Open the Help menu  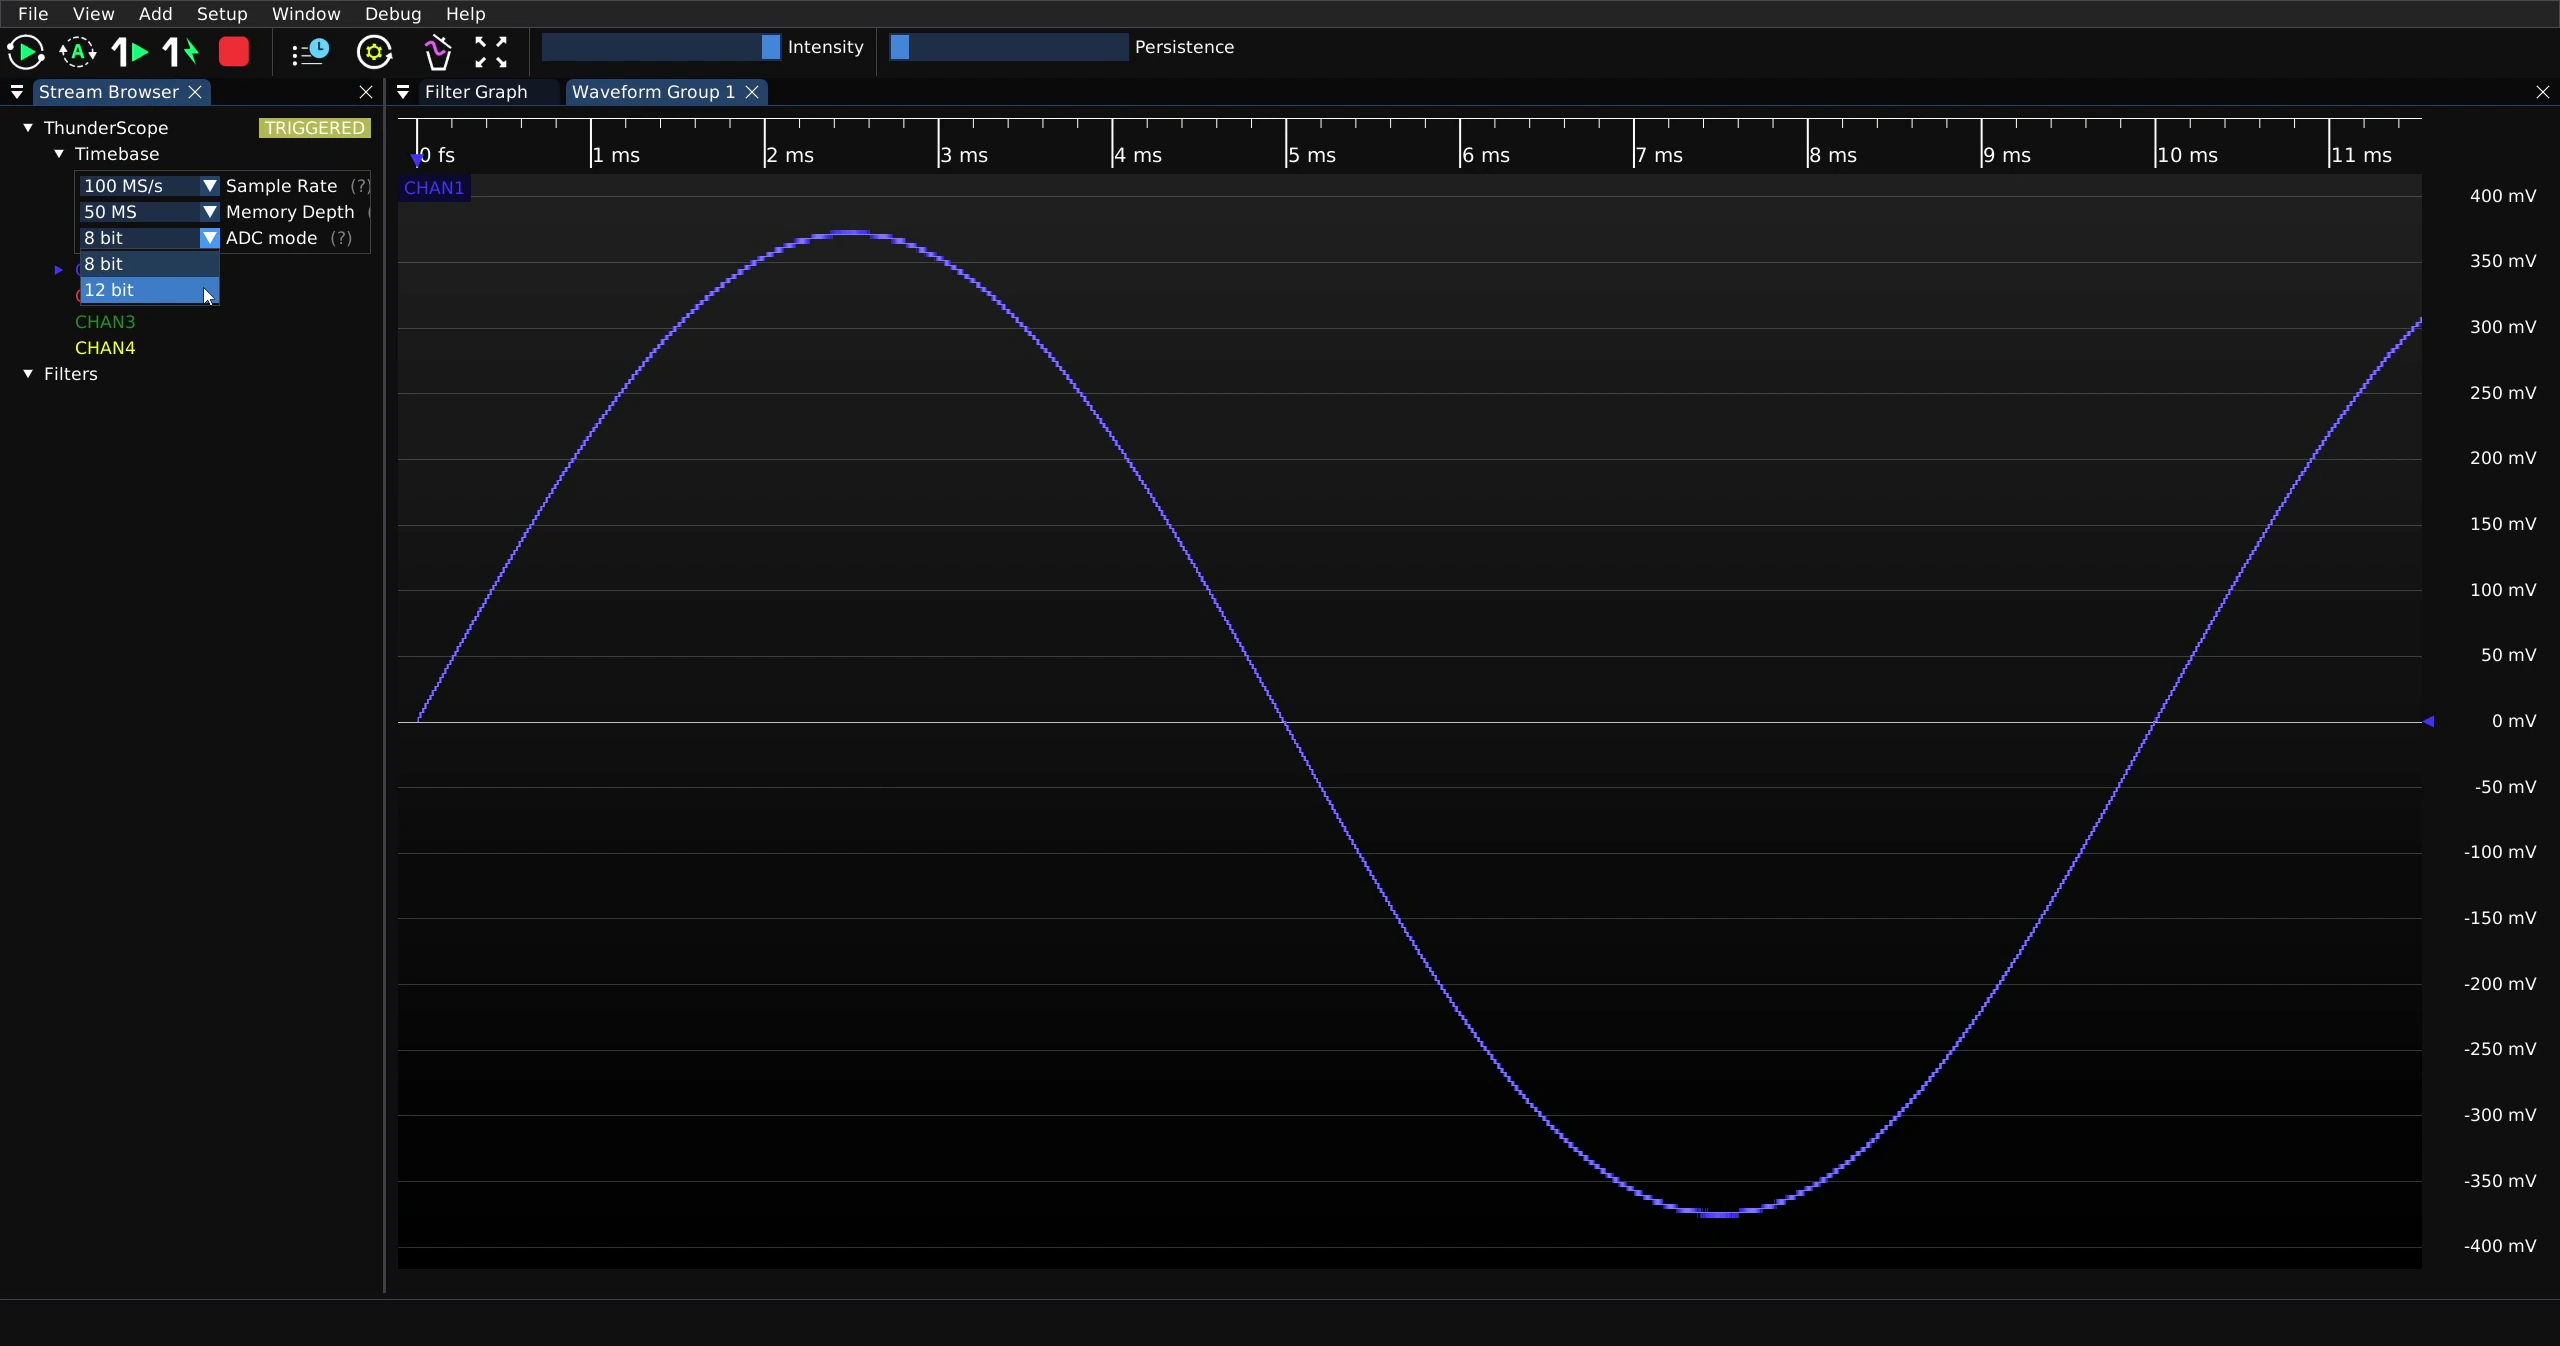pos(465,14)
